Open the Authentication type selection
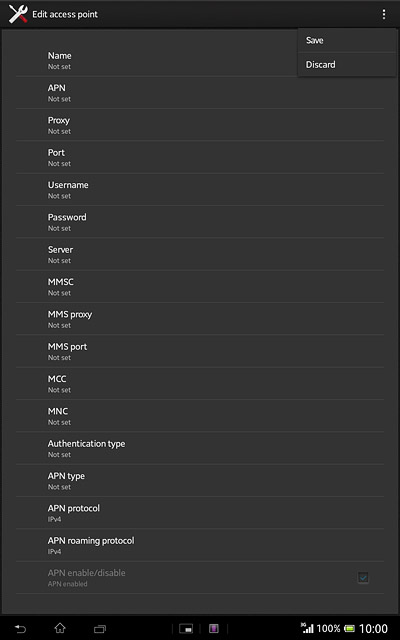Screen dimensions: 400x640 point(200,448)
